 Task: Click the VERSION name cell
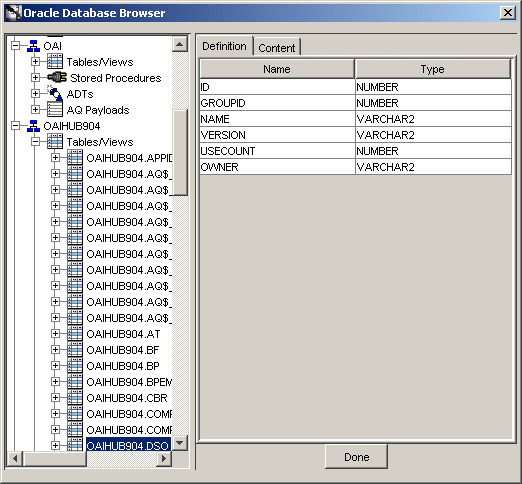point(277,135)
